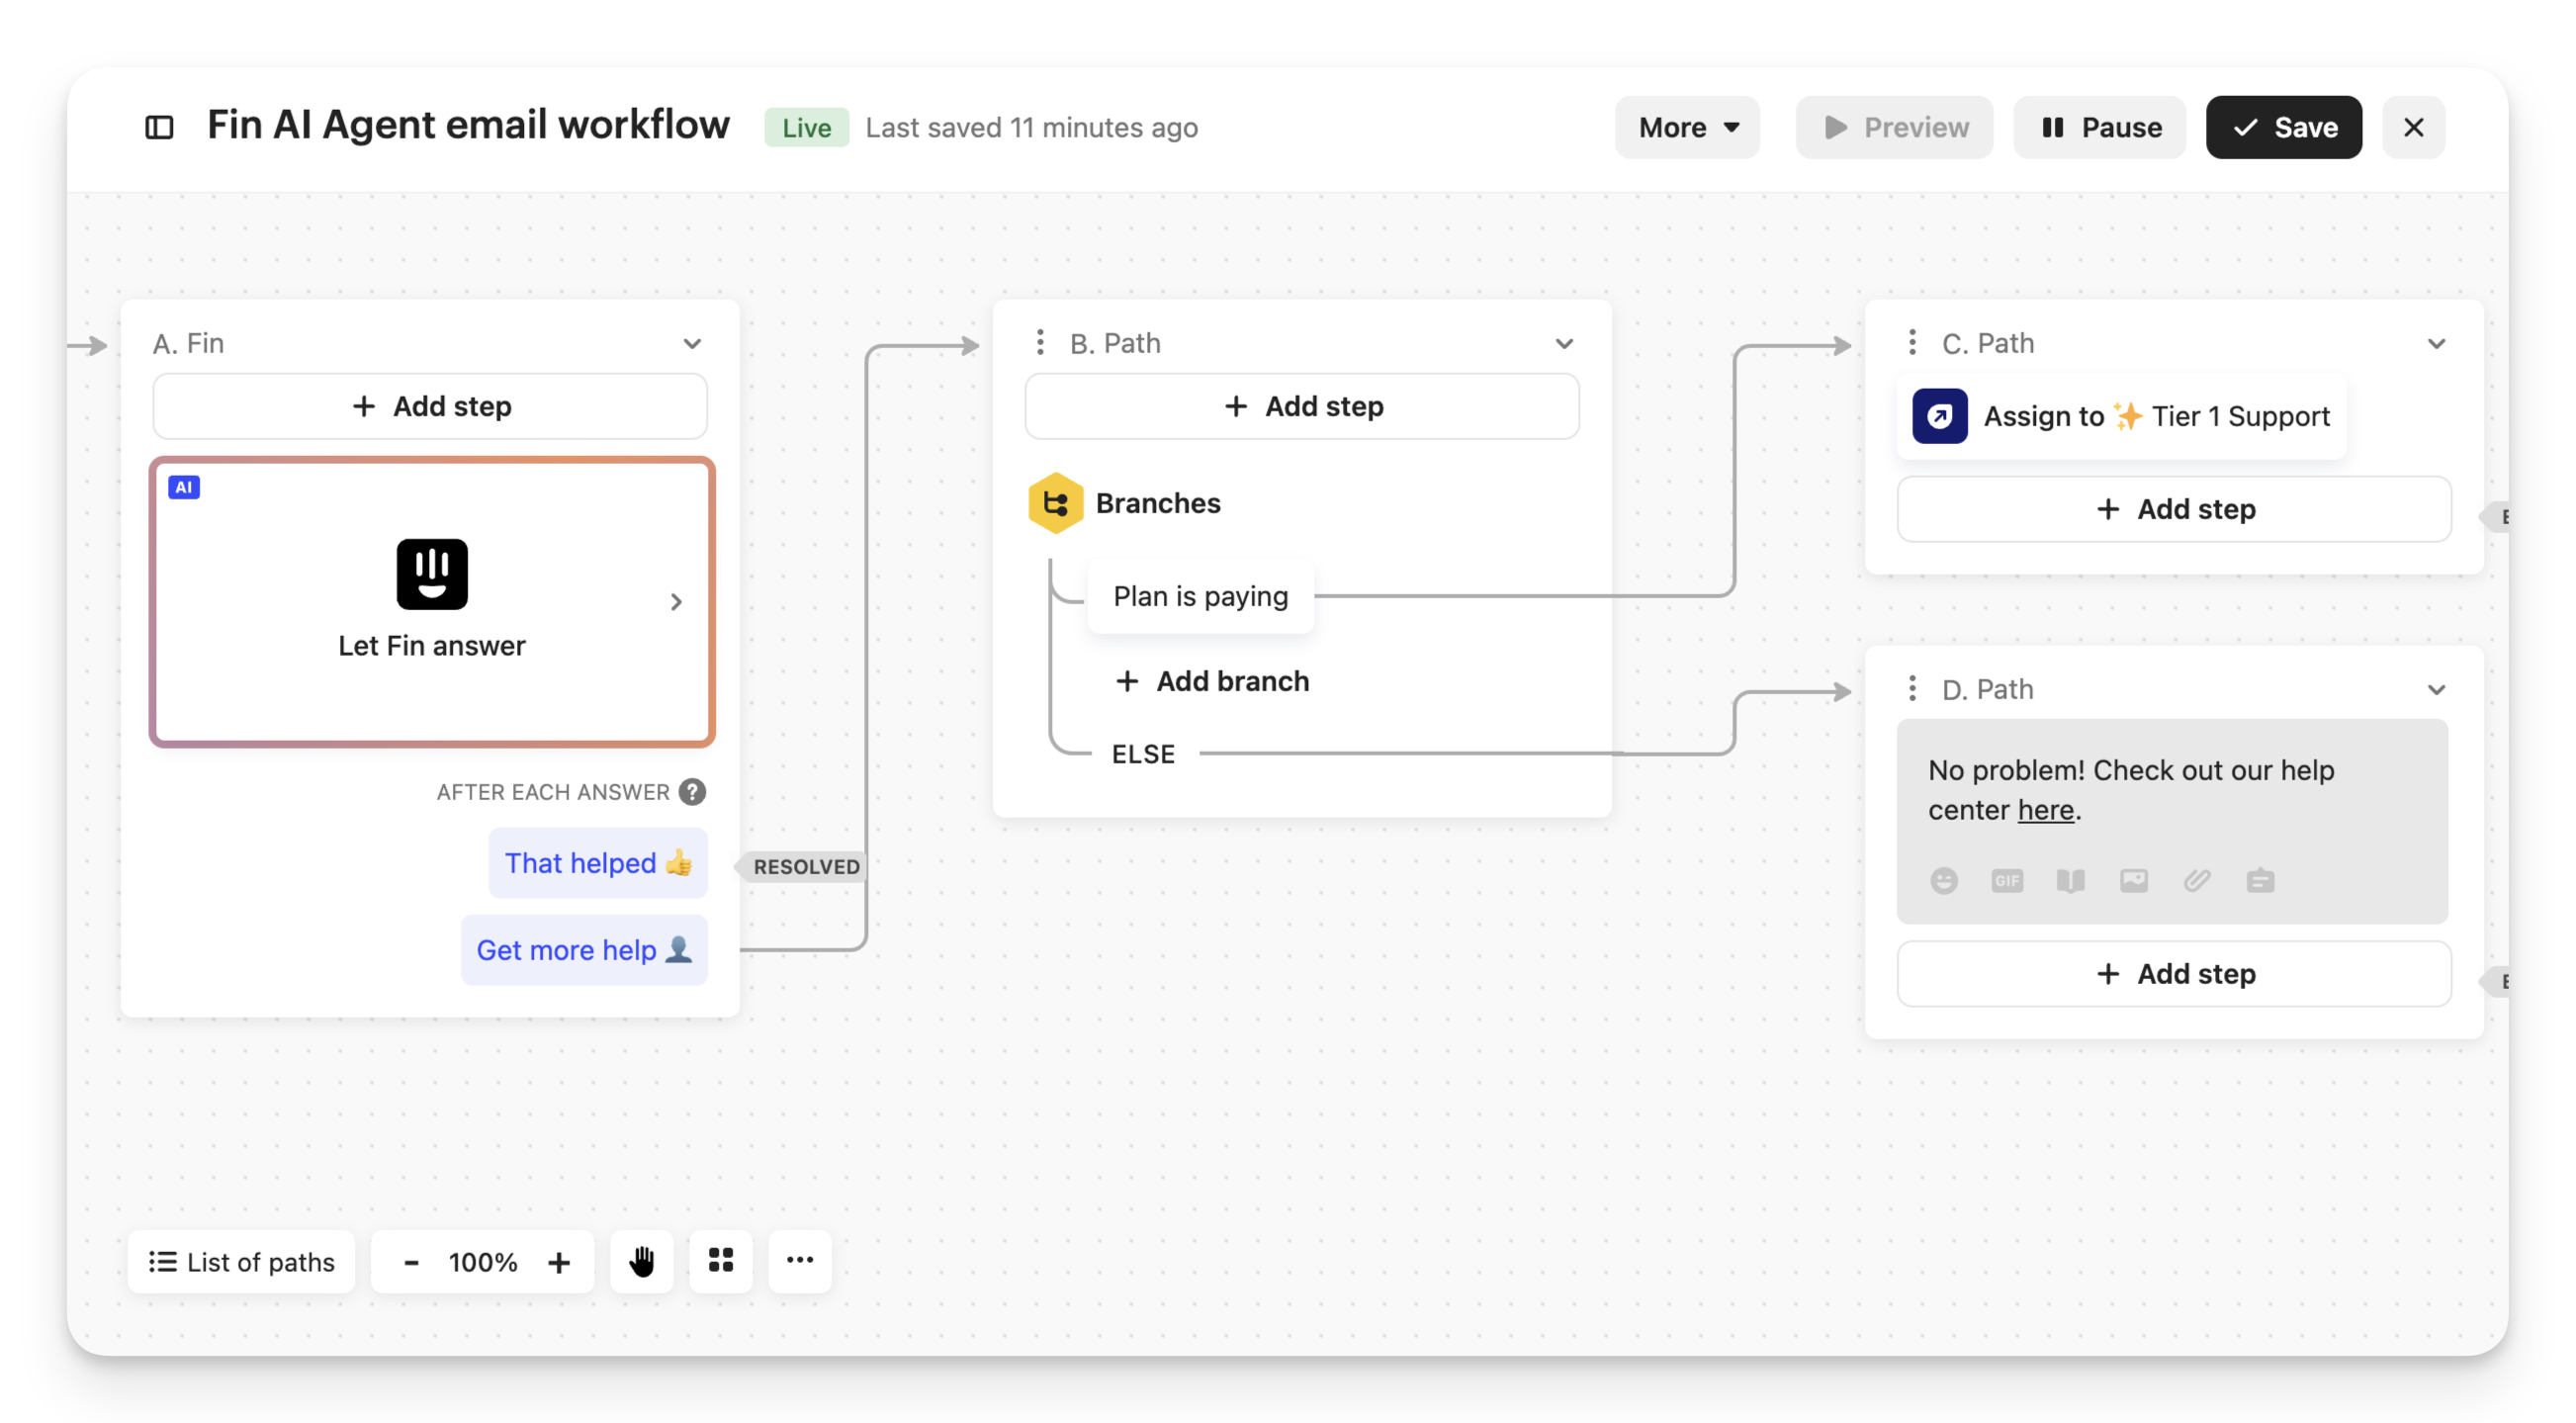Insert image in D. Path message

coord(2133,880)
